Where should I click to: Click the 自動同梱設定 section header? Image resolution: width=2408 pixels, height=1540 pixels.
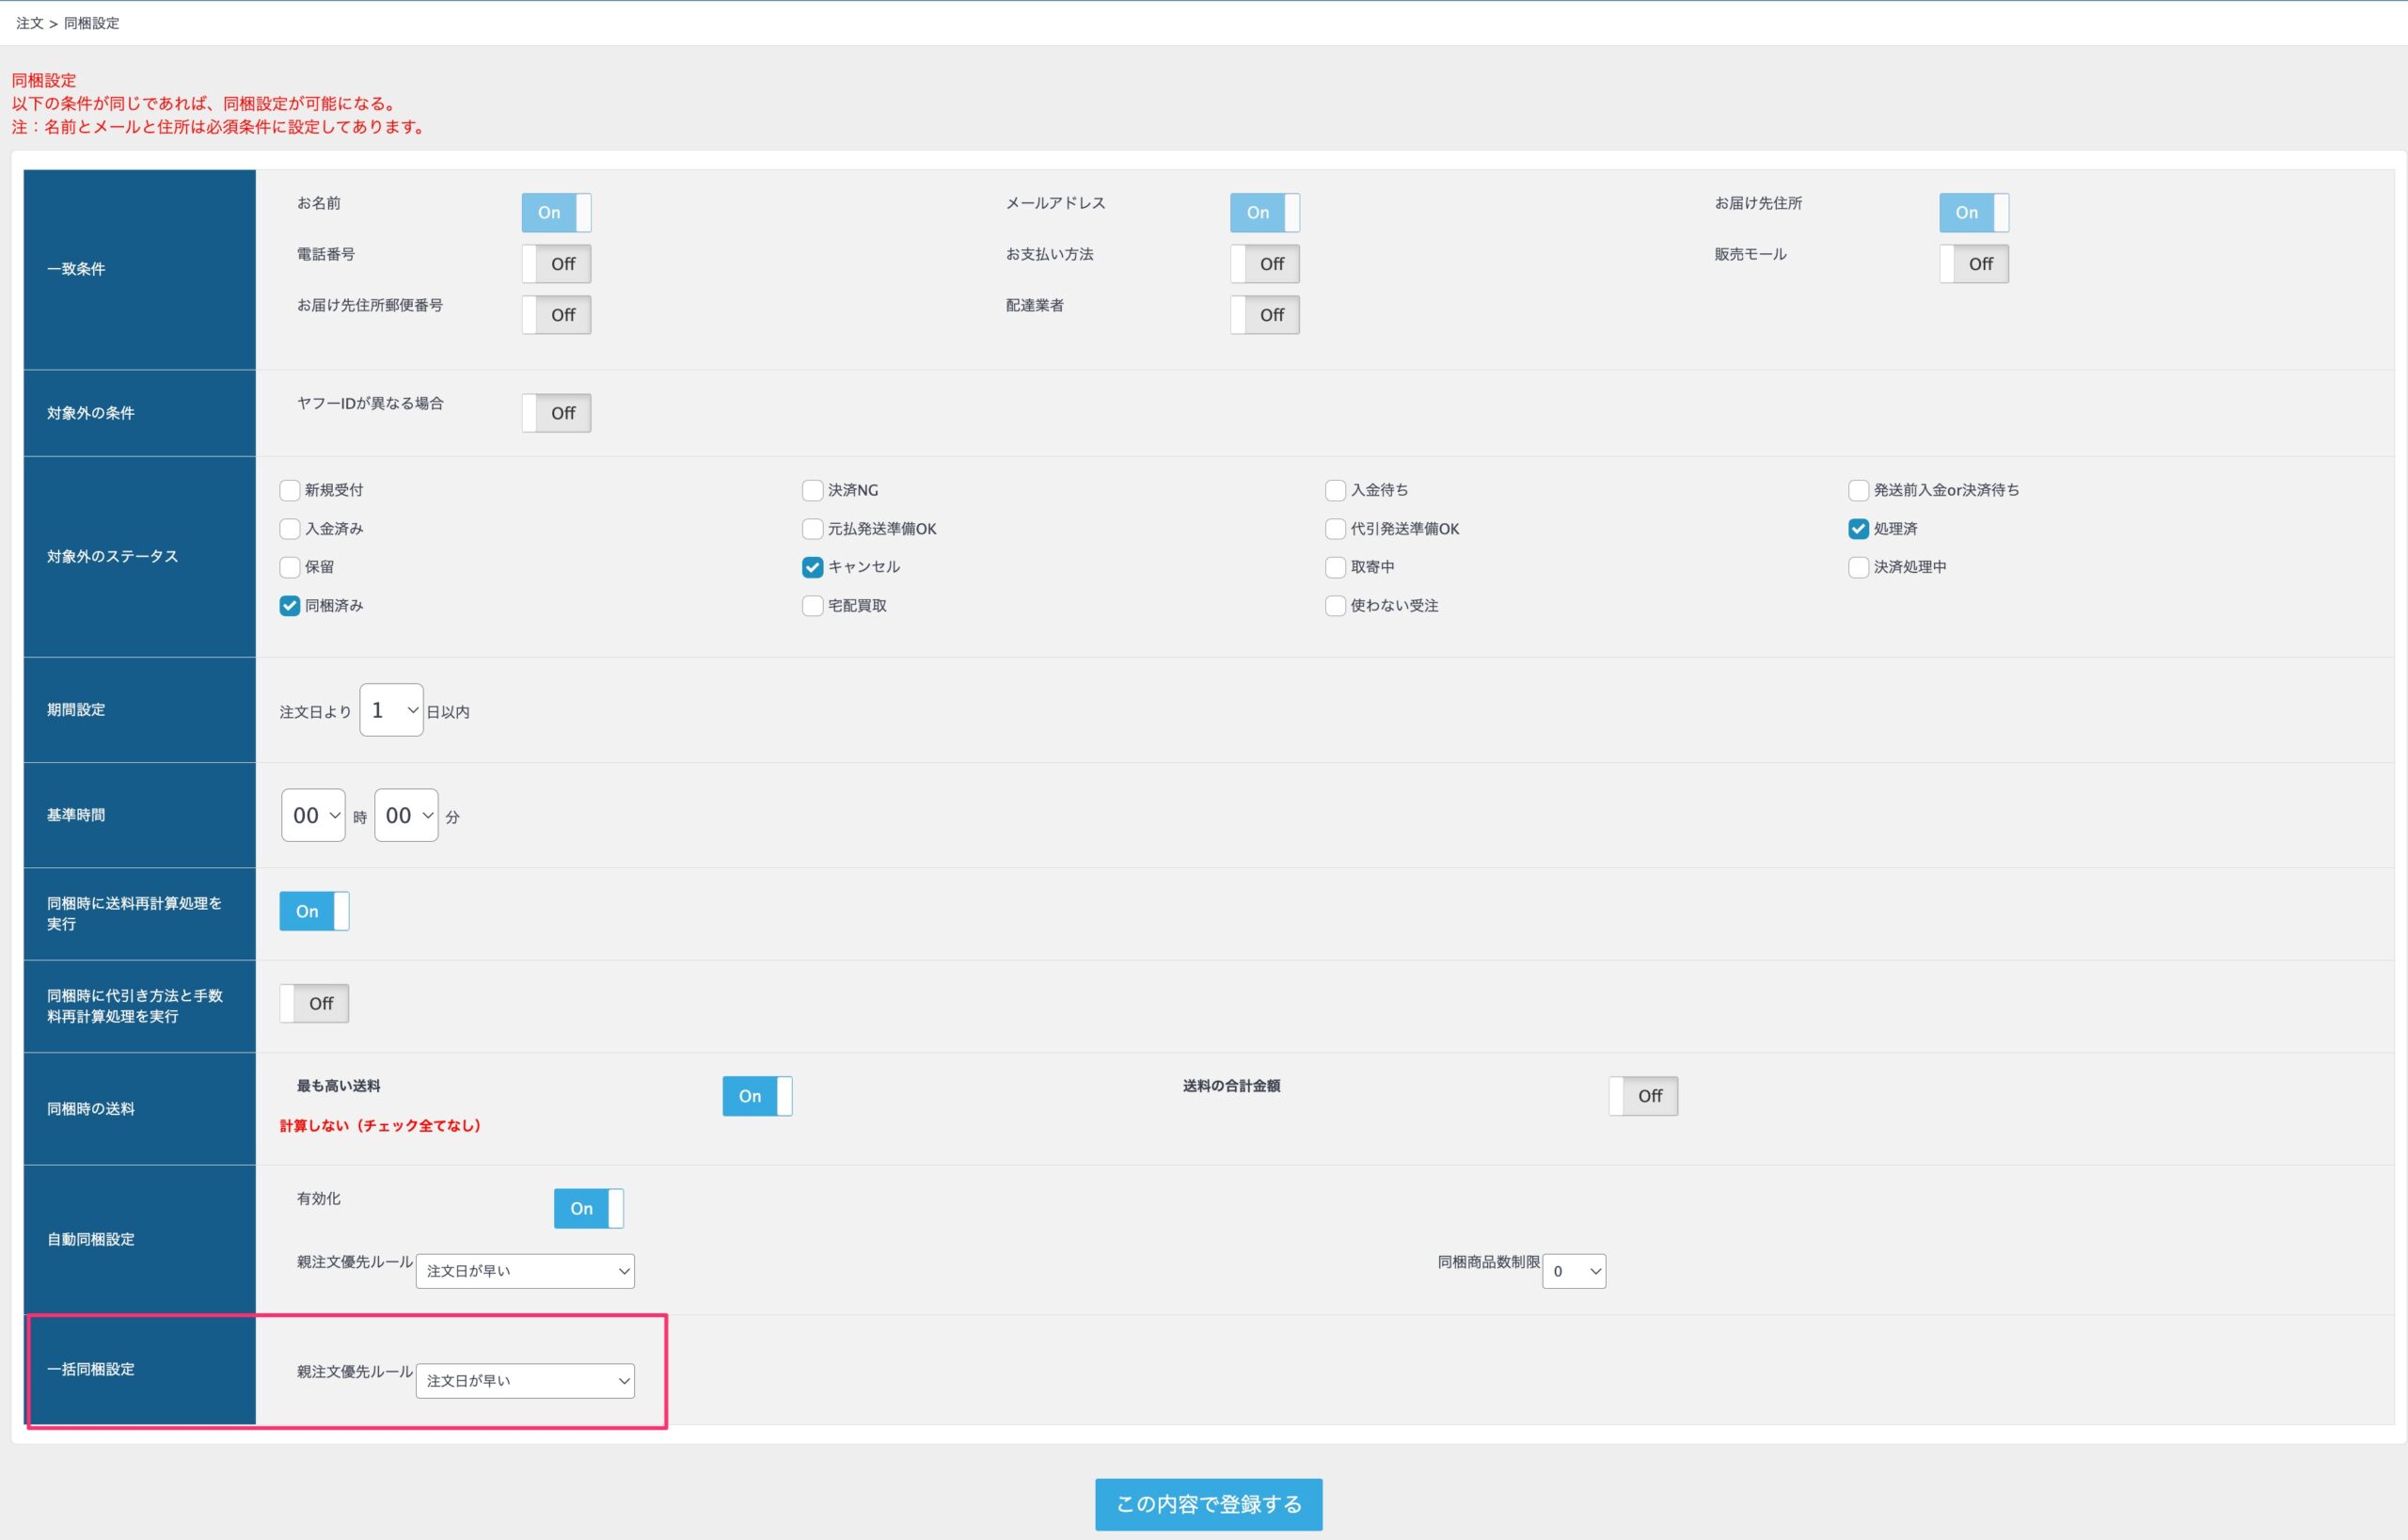tap(140, 1240)
